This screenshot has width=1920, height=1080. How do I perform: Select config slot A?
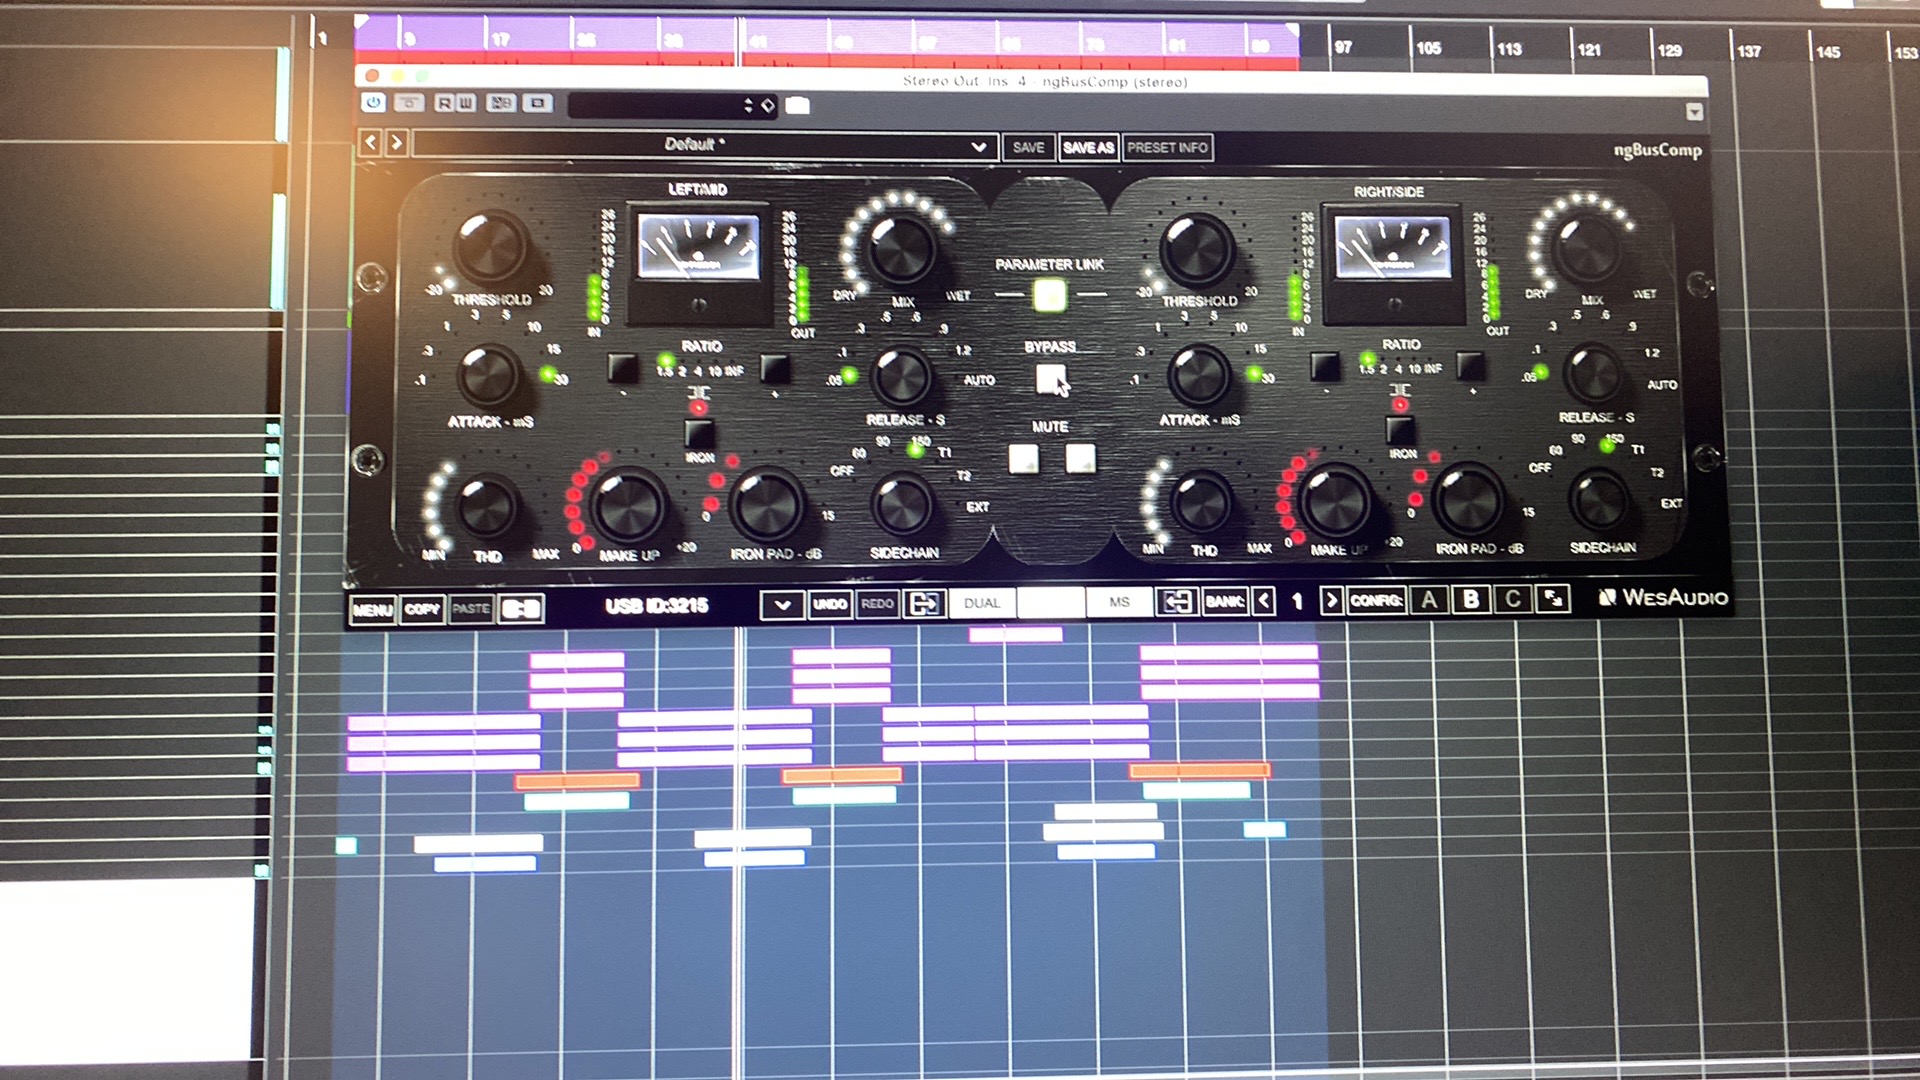tap(1429, 599)
